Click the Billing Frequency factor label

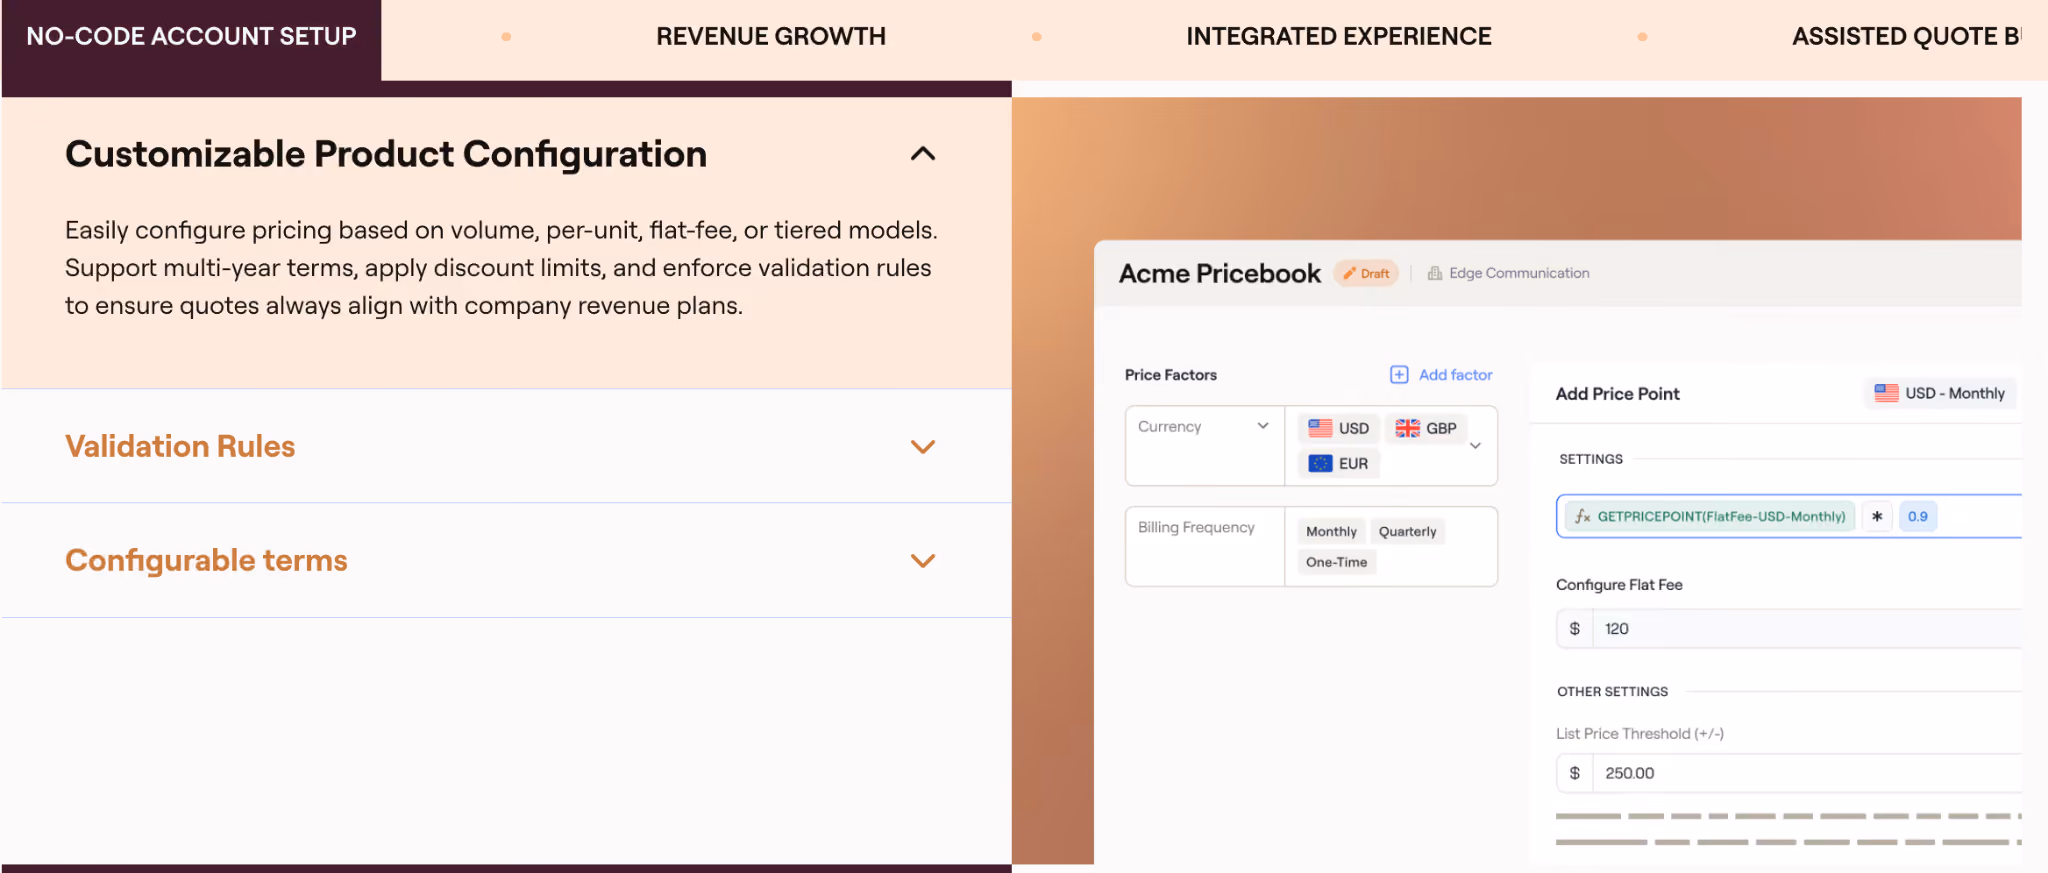tap(1196, 527)
